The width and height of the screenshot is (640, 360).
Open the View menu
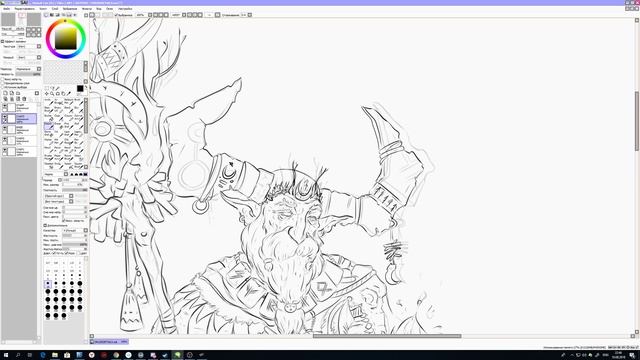pyautogui.click(x=99, y=9)
